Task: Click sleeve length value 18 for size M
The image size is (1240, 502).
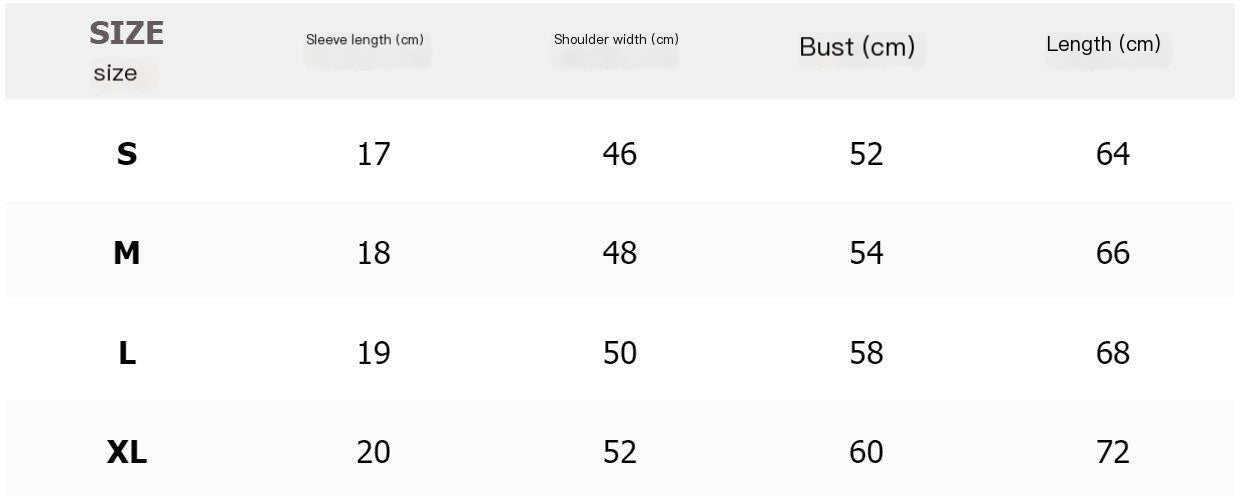Action: point(374,253)
